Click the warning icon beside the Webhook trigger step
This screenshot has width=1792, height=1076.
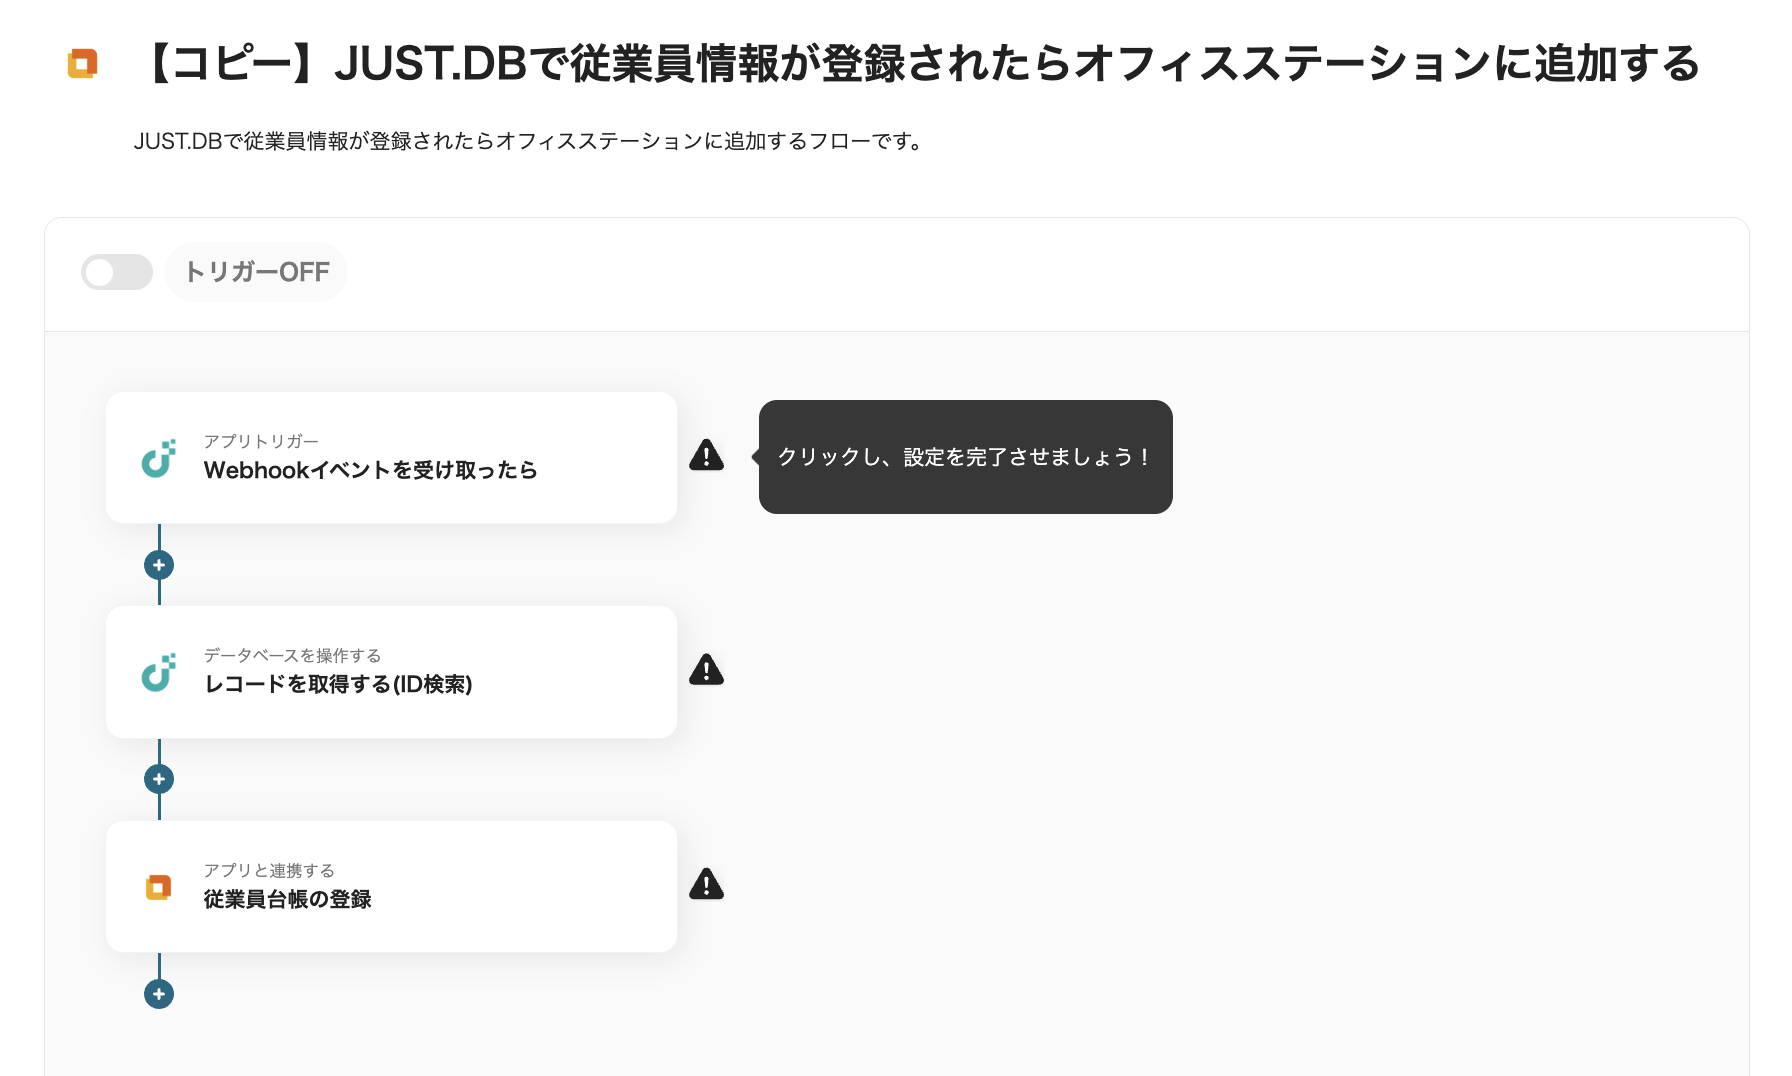coord(707,456)
